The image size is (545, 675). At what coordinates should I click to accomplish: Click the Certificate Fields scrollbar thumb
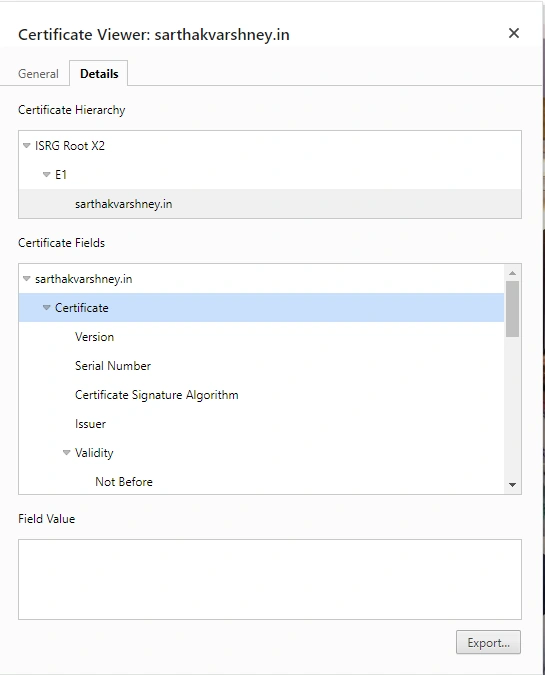coord(512,309)
